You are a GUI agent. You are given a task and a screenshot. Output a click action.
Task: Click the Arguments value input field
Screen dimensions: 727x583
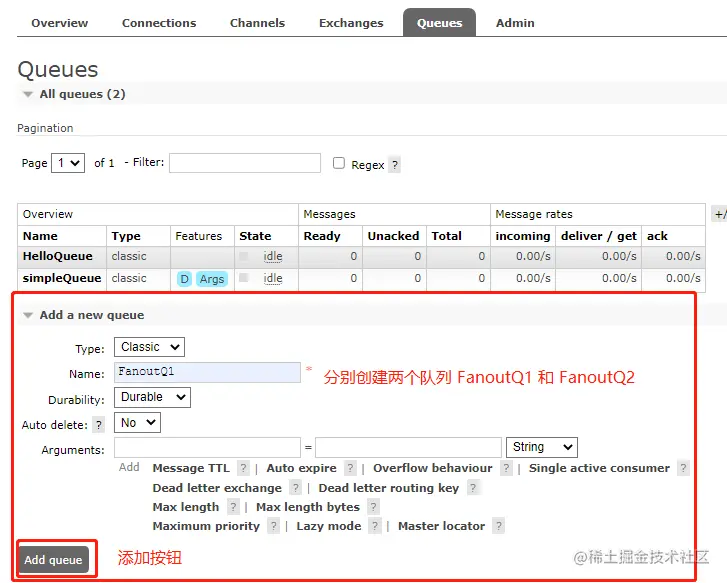pyautogui.click(x=408, y=447)
